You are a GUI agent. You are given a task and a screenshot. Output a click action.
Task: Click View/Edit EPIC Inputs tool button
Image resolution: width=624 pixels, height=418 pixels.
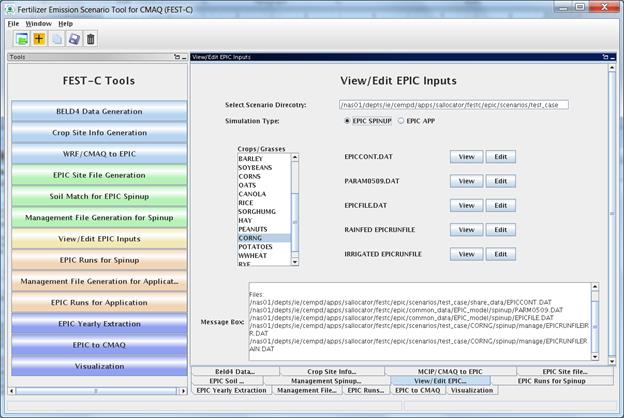point(99,238)
